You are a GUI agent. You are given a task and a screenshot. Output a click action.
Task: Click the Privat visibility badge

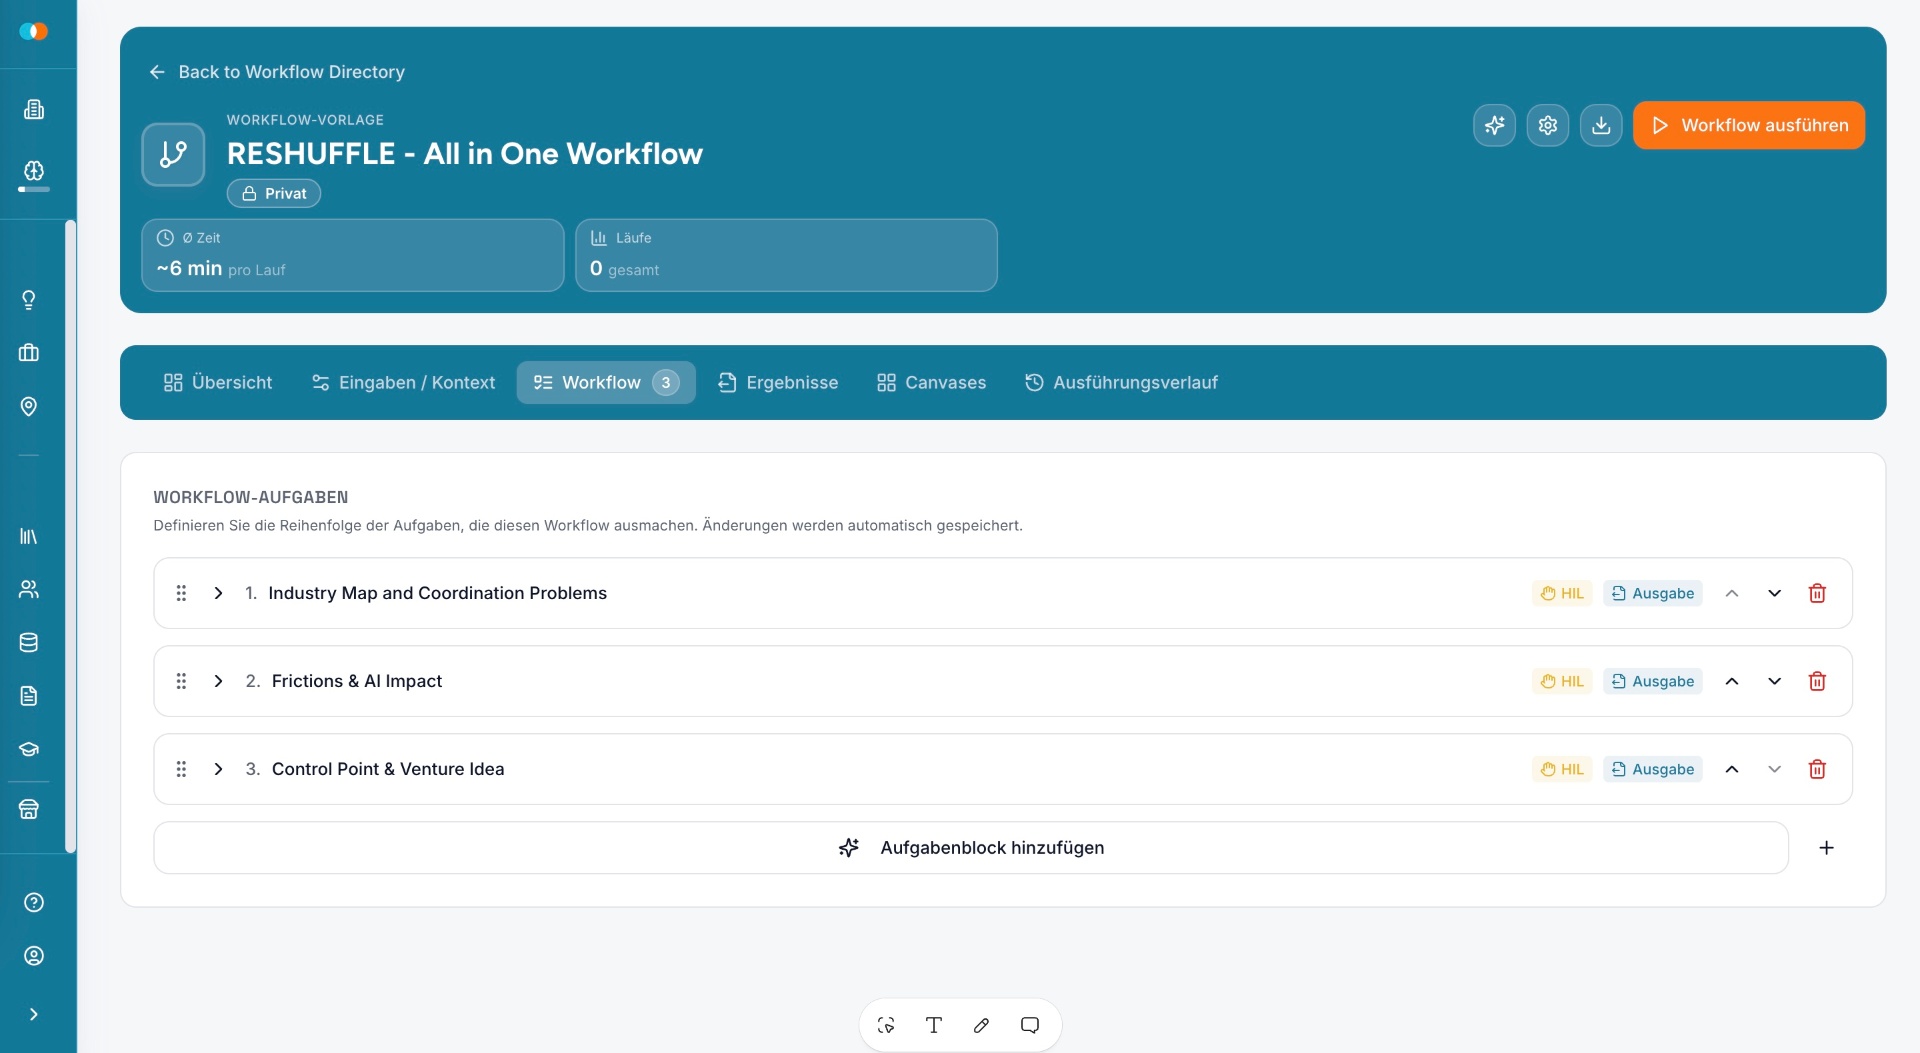[274, 193]
